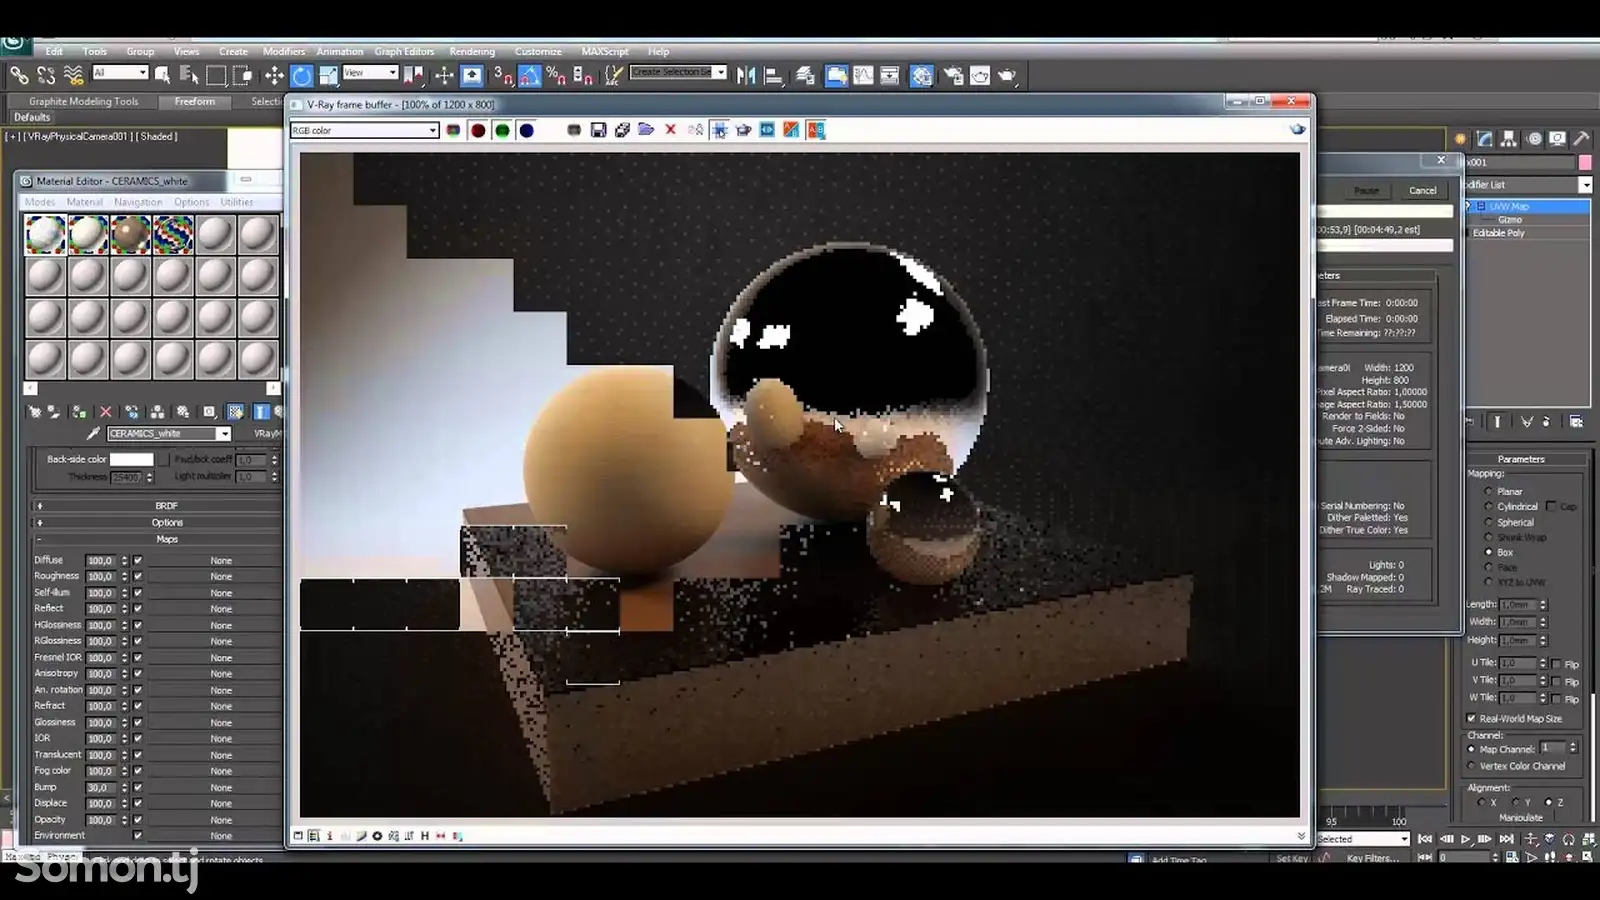Open the Material Editor from main toolbar
1600x900 pixels.
(x=922, y=76)
